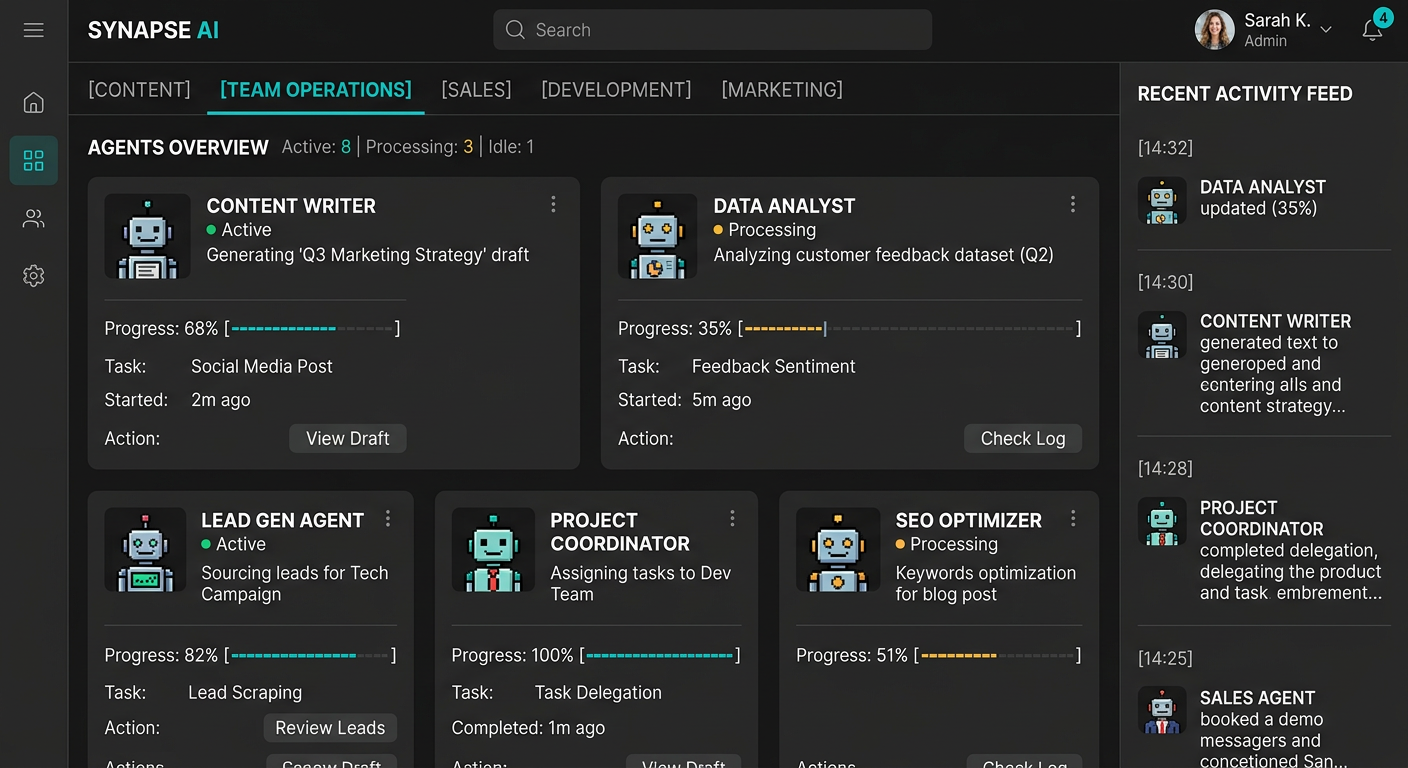Image resolution: width=1408 pixels, height=768 pixels.
Task: Open the team members sidebar icon
Action: click(x=33, y=218)
